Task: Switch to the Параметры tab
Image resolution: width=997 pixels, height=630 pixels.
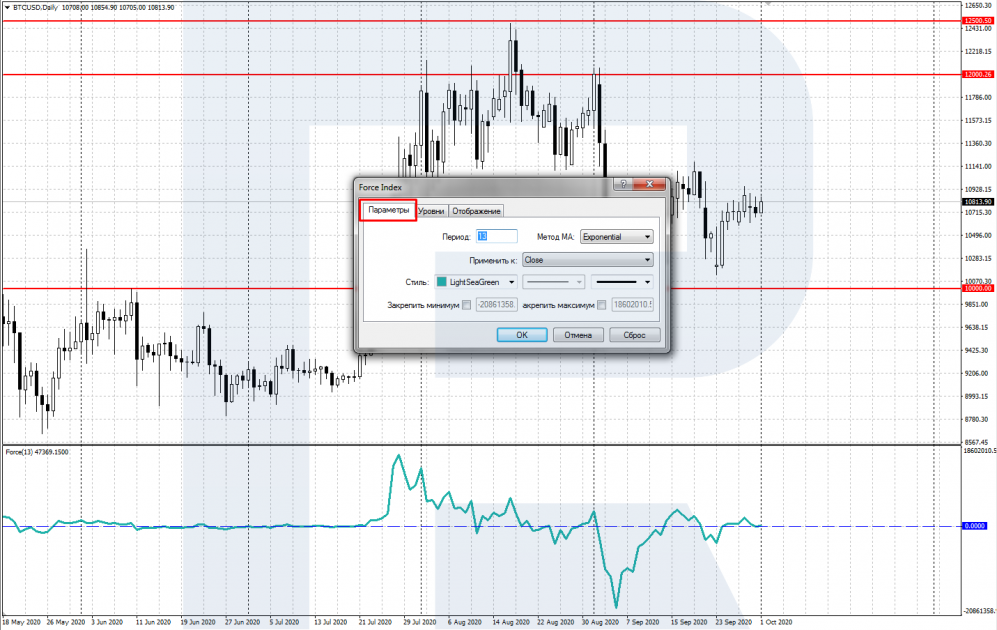Action: tap(387, 210)
